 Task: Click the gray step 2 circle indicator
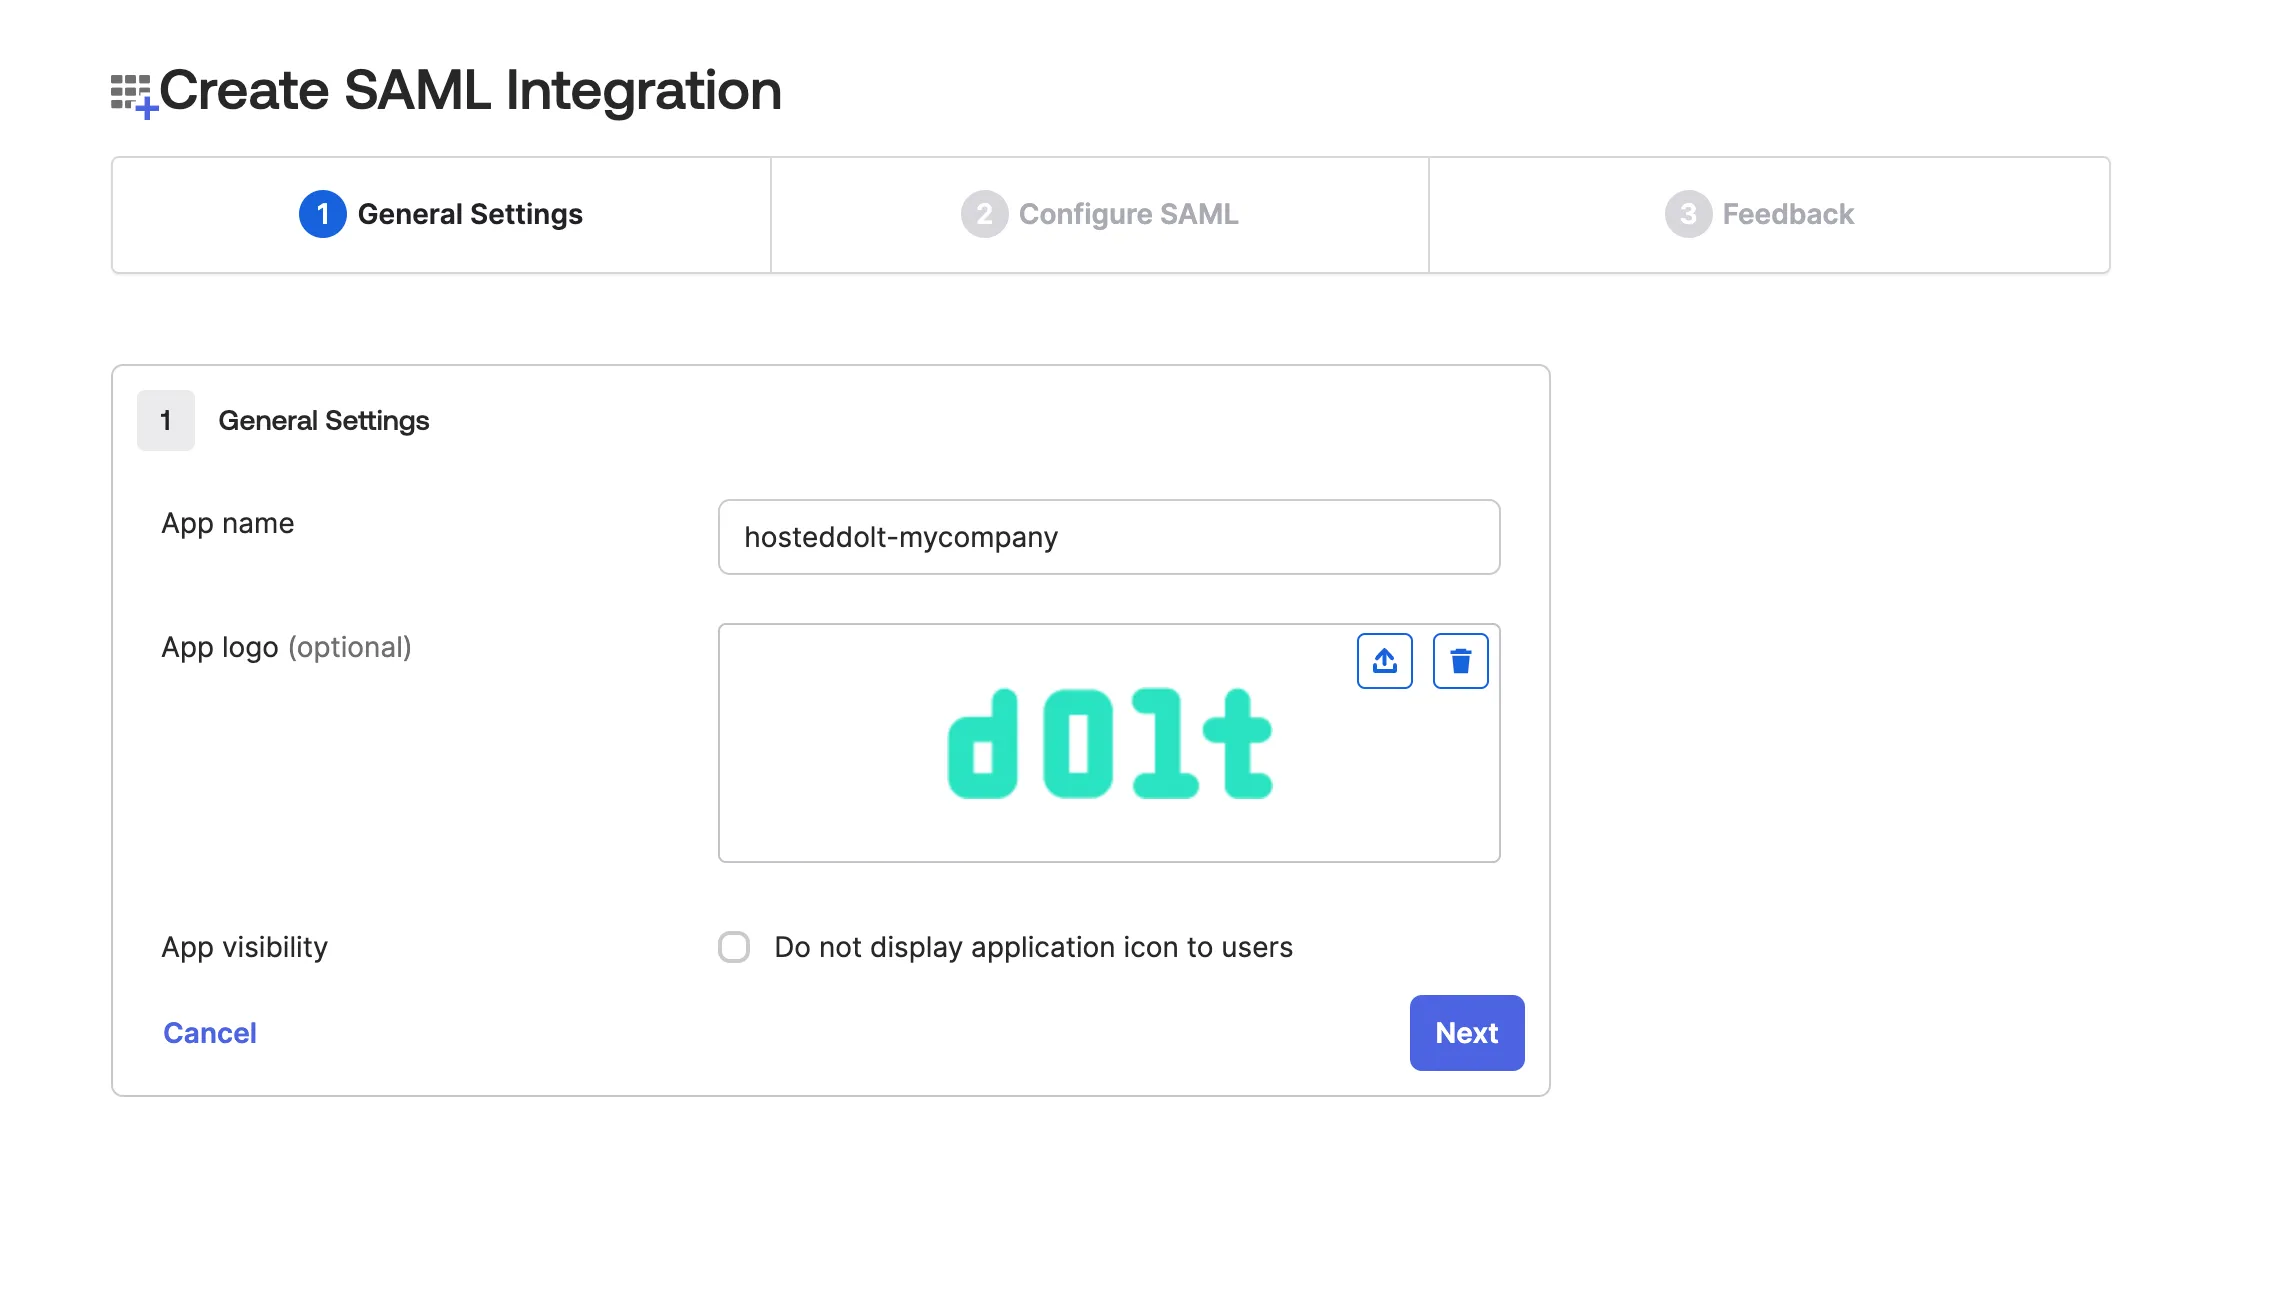984,214
